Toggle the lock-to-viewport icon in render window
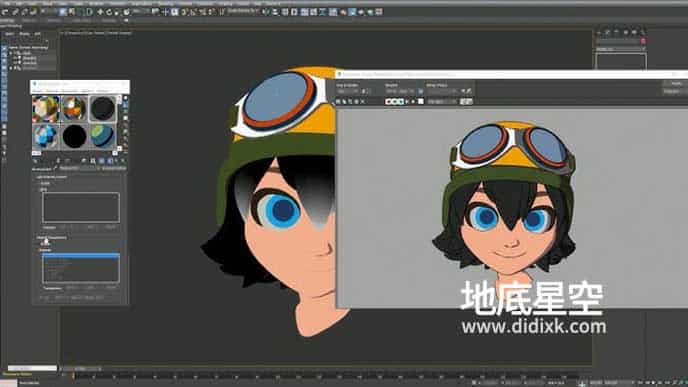Screen dimensions: 688x387 (420, 91)
